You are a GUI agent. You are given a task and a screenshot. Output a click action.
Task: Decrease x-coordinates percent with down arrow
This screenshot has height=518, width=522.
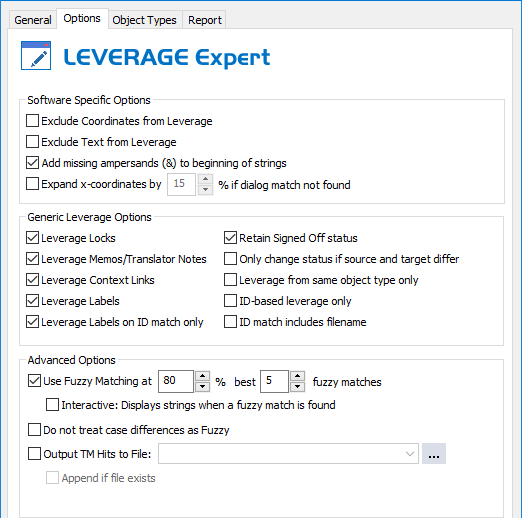point(205,190)
